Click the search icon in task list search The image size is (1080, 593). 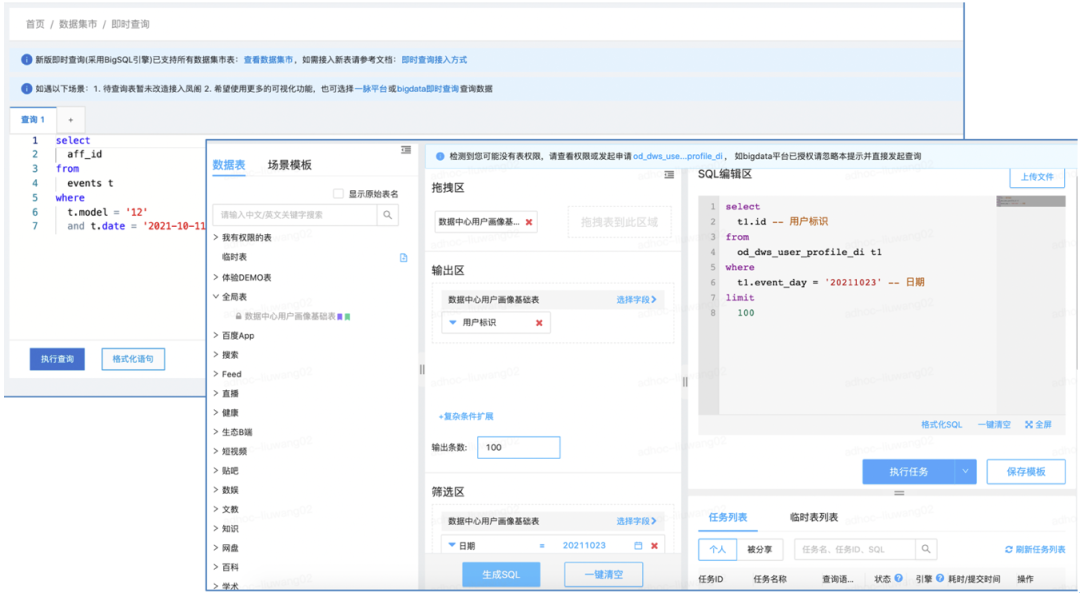point(926,549)
